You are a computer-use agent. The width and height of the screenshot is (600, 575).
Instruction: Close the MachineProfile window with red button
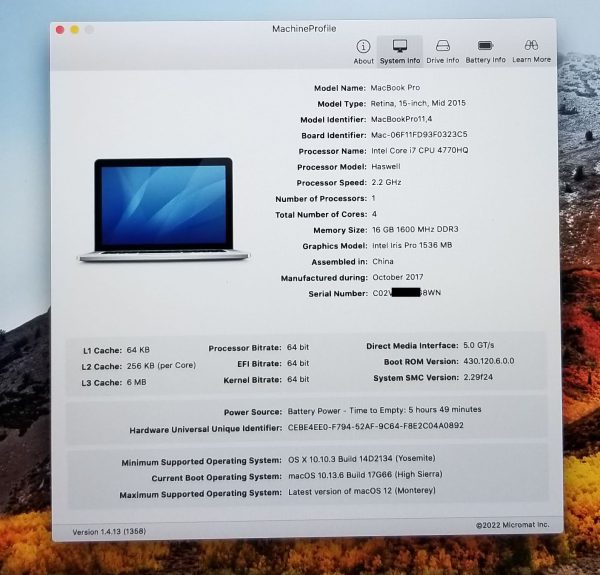60,29
